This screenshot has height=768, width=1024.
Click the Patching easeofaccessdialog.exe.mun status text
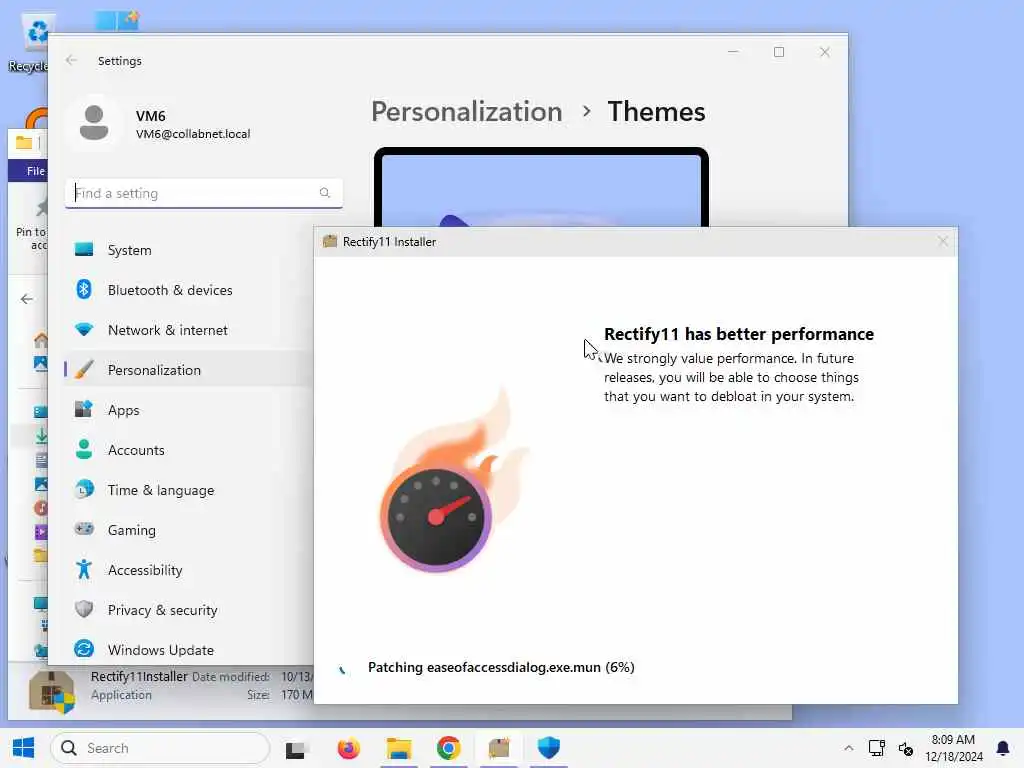pos(501,667)
